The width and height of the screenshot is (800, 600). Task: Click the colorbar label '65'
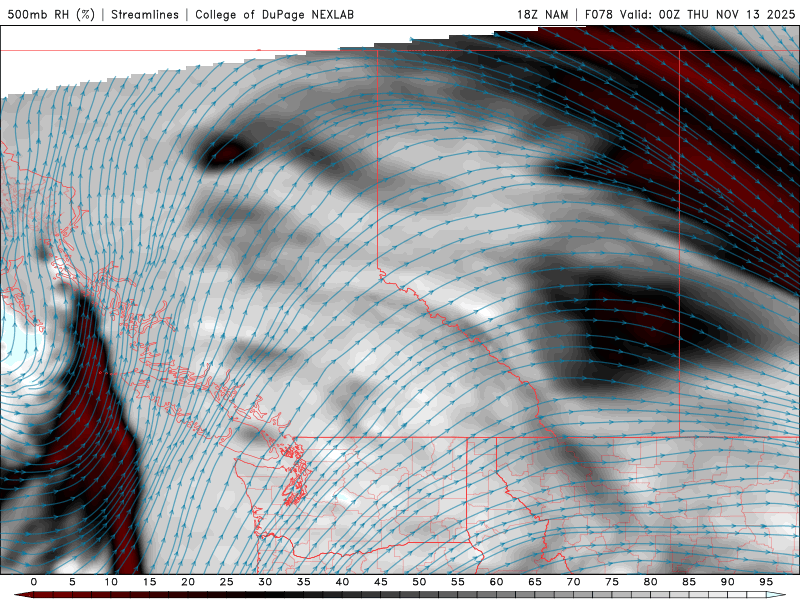tap(535, 582)
